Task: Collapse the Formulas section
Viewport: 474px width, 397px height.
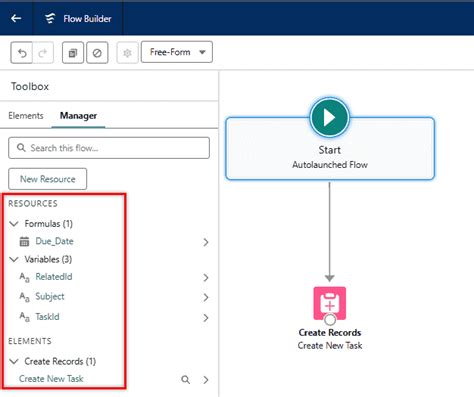Action: pos(14,224)
